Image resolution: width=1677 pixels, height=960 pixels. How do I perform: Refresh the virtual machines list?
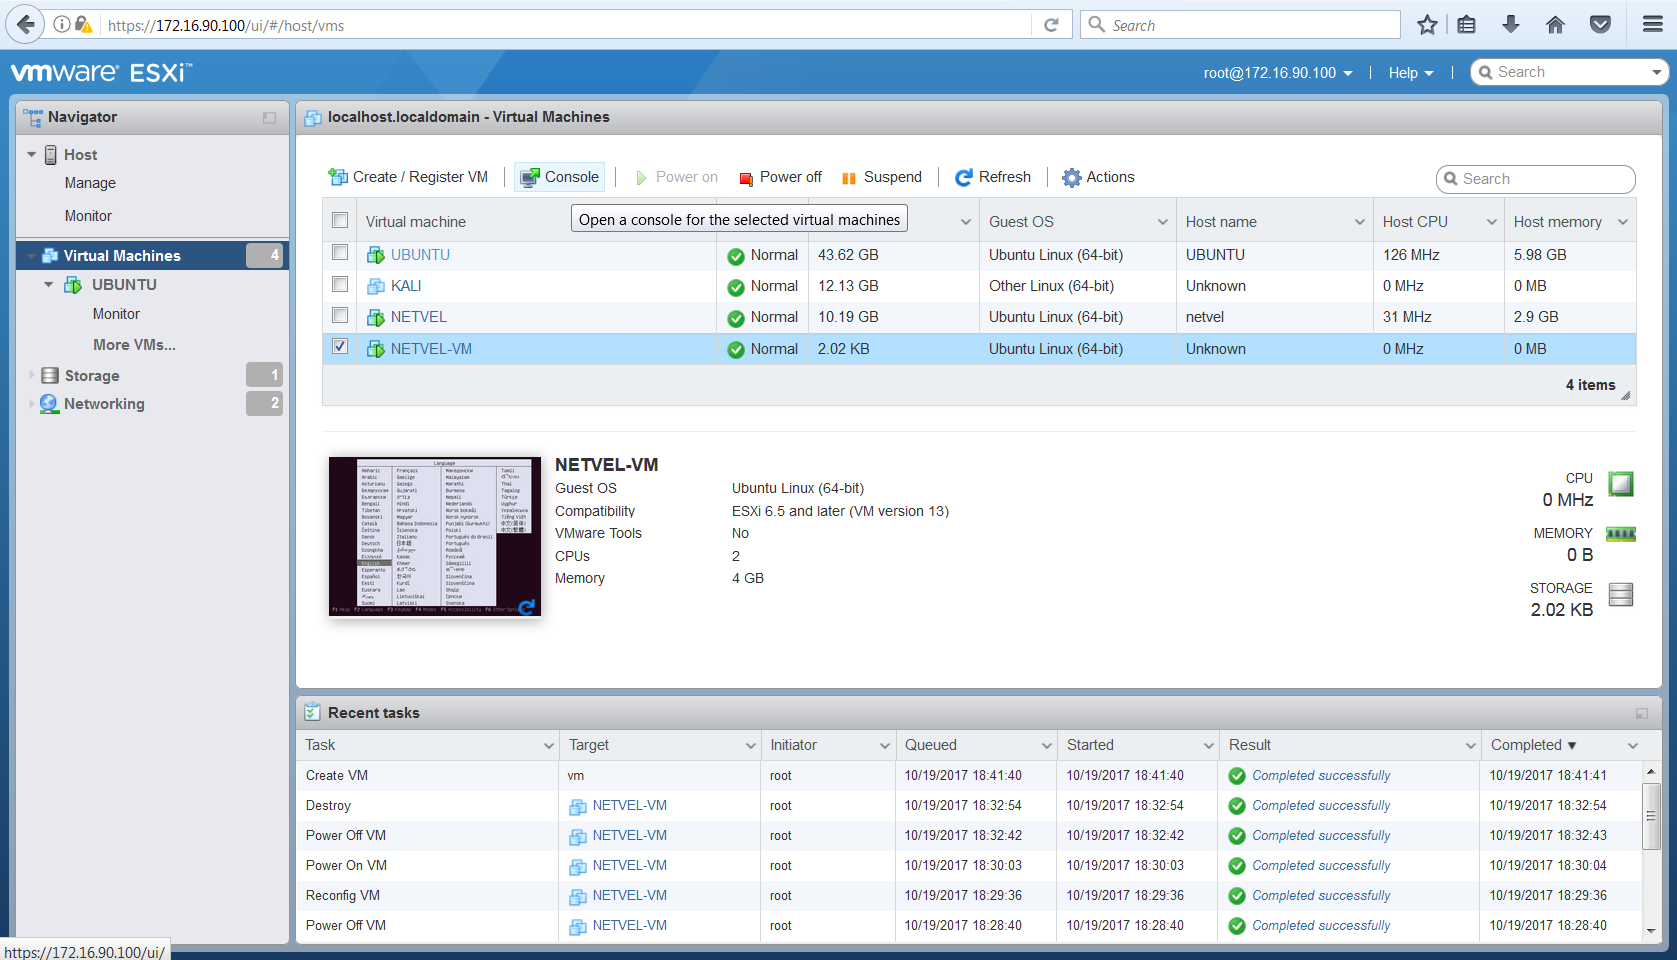tap(993, 177)
